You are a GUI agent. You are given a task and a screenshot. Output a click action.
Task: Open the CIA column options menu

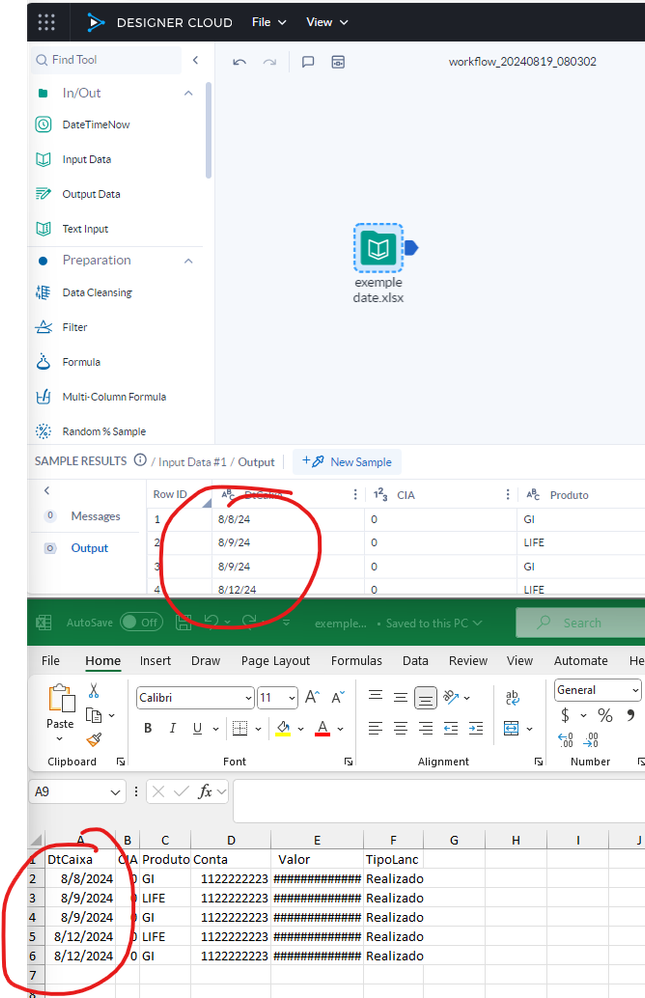pyautogui.click(x=507, y=495)
